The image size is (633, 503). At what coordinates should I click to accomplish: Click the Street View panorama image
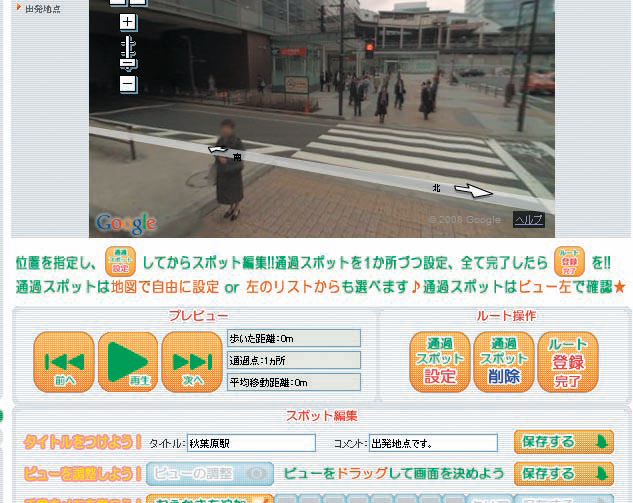click(x=322, y=121)
